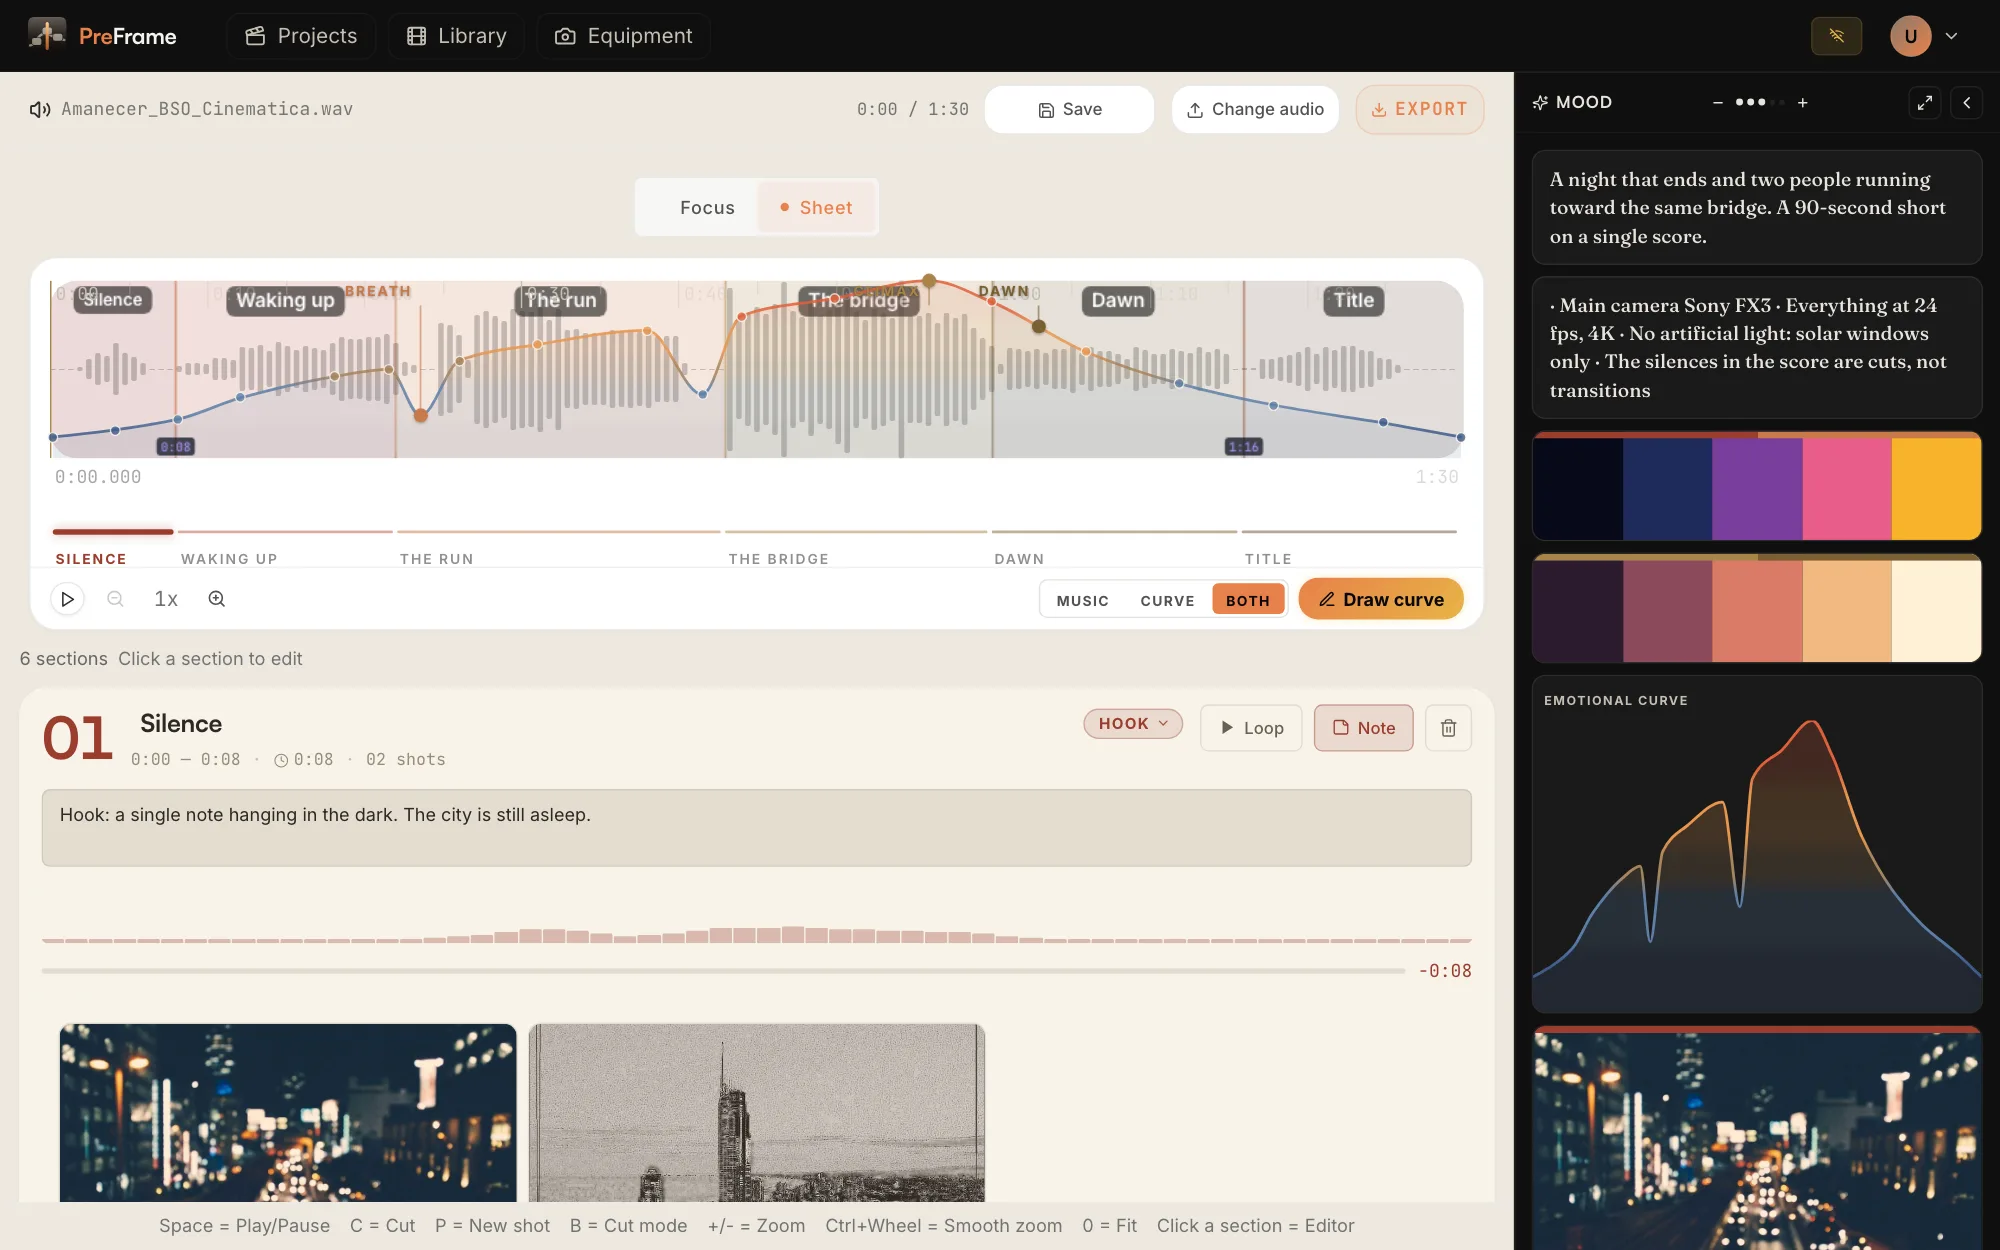Click the PreFrame logo
This screenshot has width=2000, height=1250.
tap(102, 36)
